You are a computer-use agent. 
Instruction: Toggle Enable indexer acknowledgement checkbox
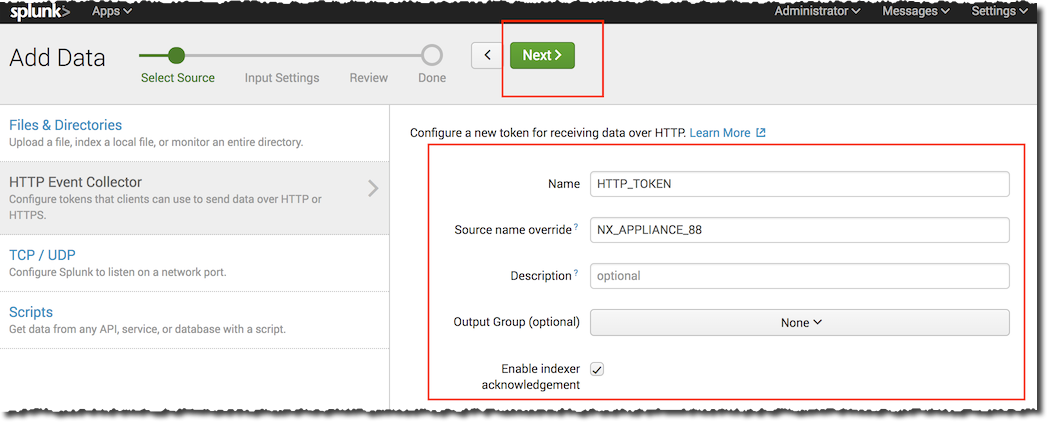coord(597,369)
